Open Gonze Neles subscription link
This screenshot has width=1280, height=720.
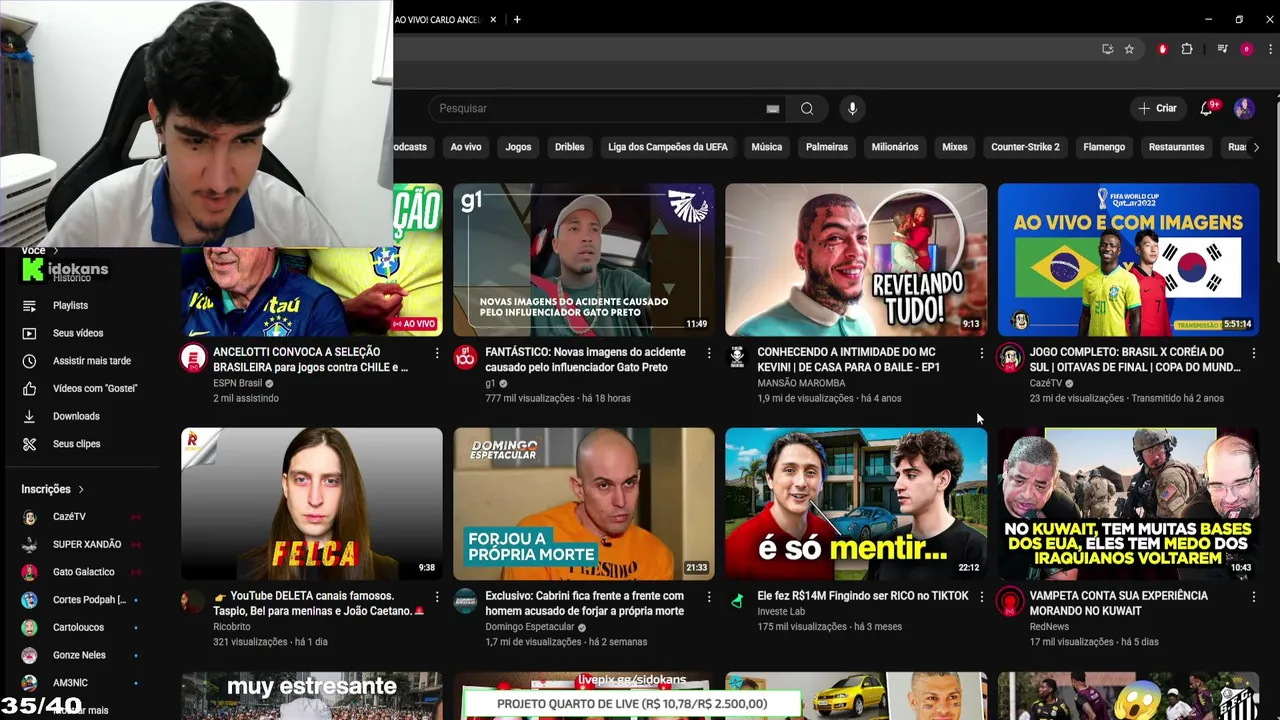point(79,655)
